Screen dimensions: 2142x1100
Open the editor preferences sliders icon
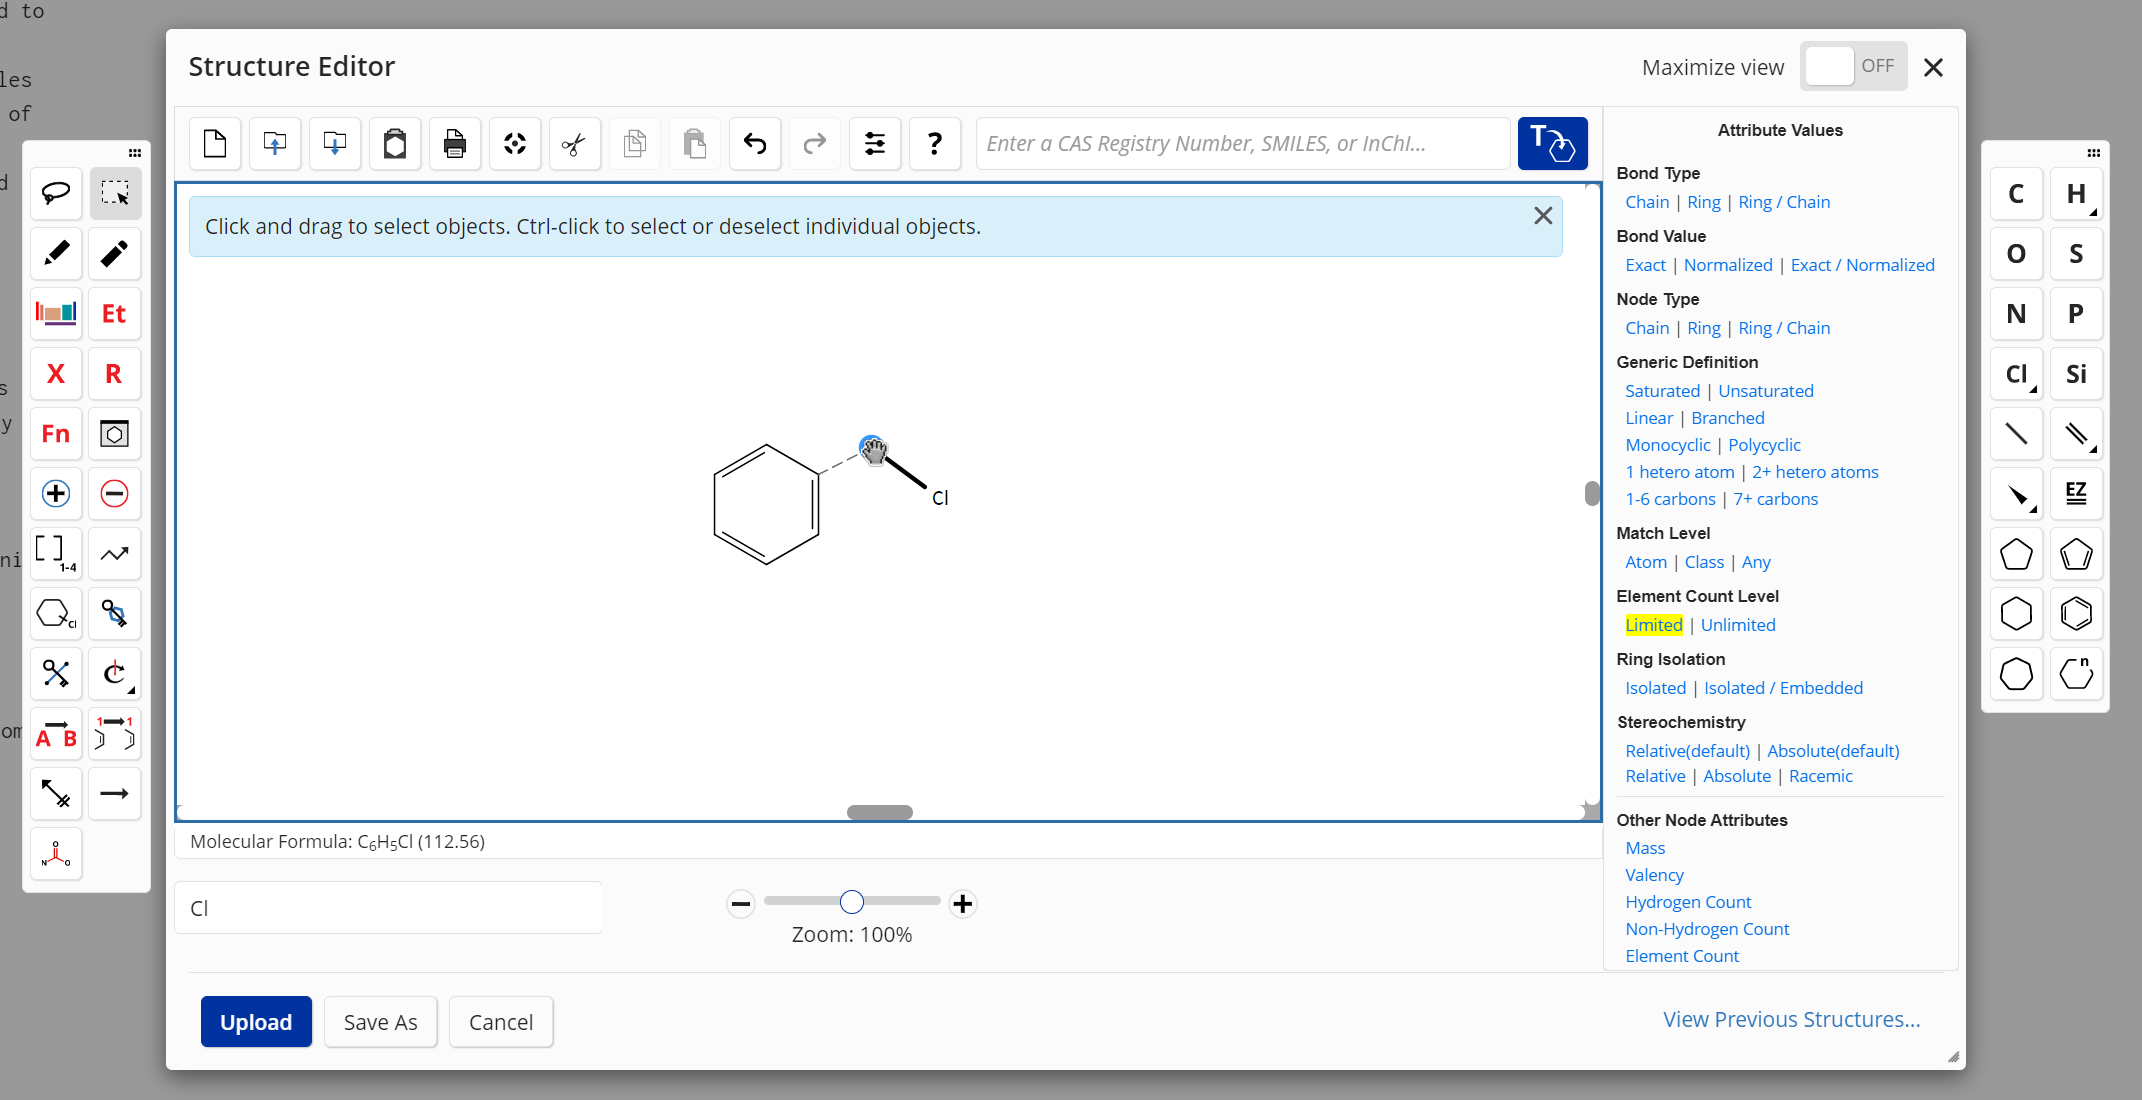875,144
